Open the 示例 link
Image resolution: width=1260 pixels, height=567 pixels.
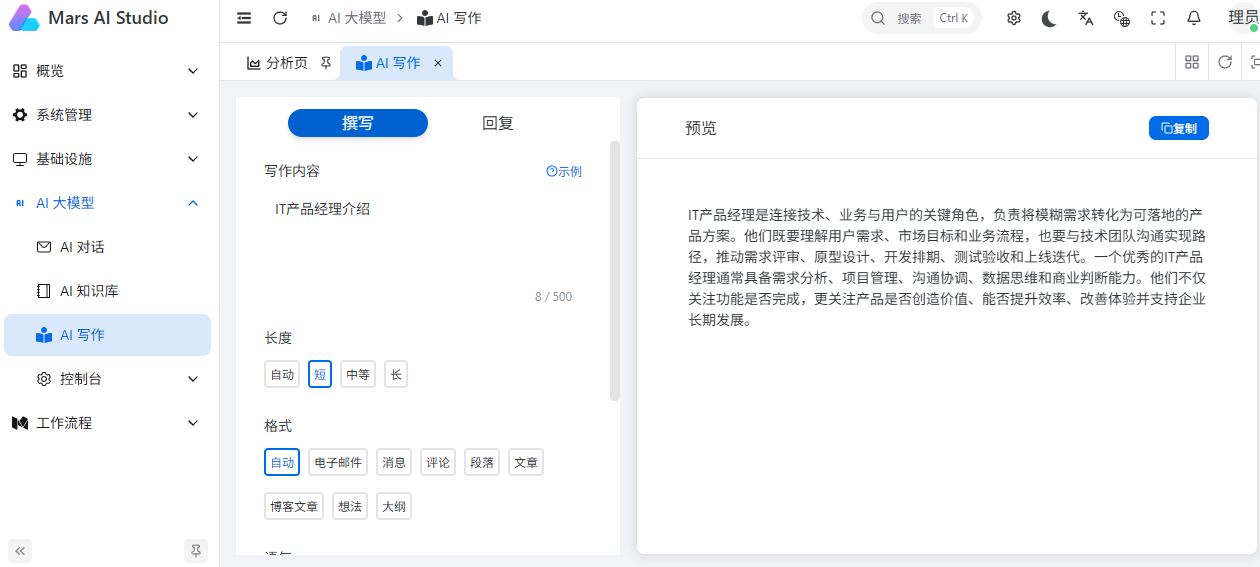point(564,171)
